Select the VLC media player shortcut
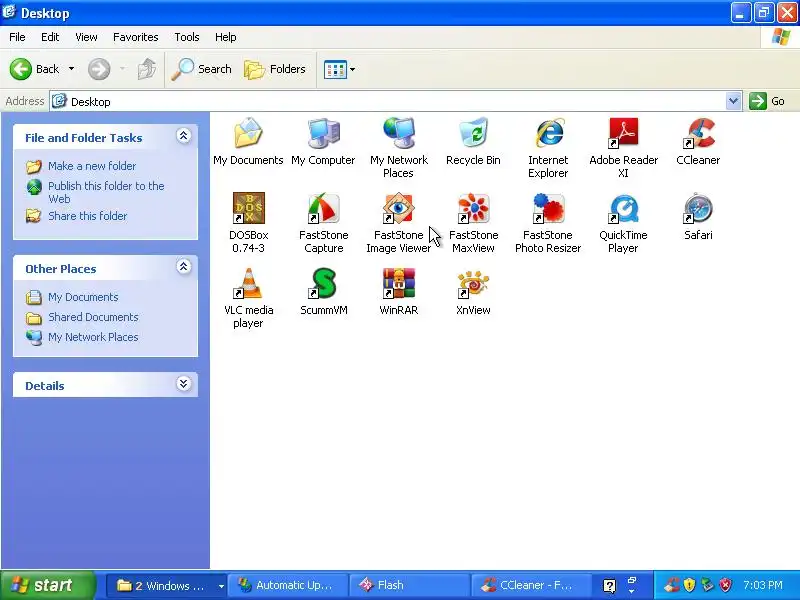Screen dimensions: 800x600 (x=248, y=297)
